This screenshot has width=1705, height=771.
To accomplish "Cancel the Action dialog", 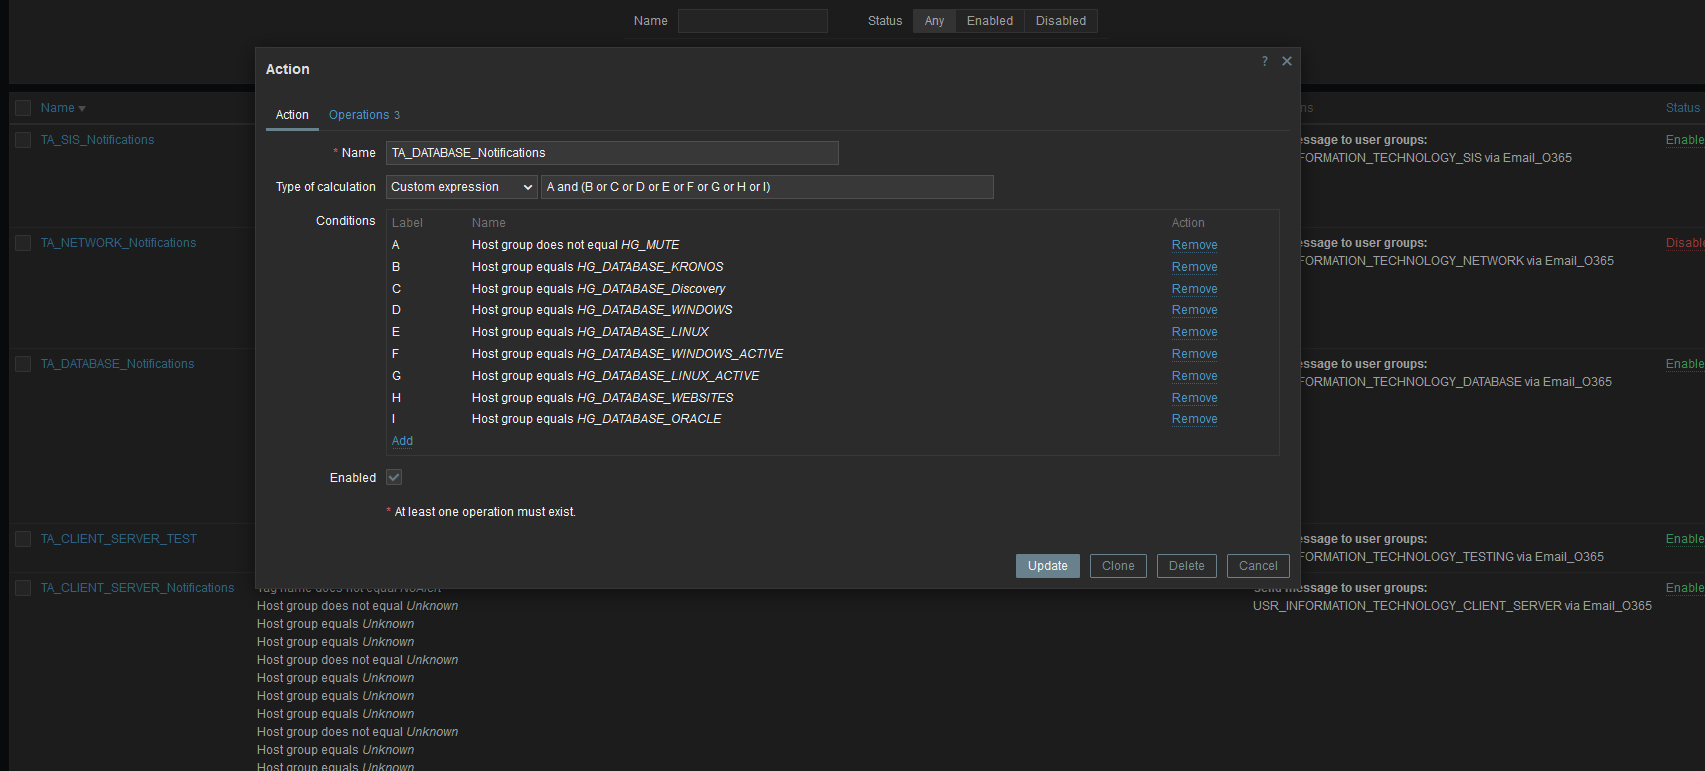I will 1257,566.
